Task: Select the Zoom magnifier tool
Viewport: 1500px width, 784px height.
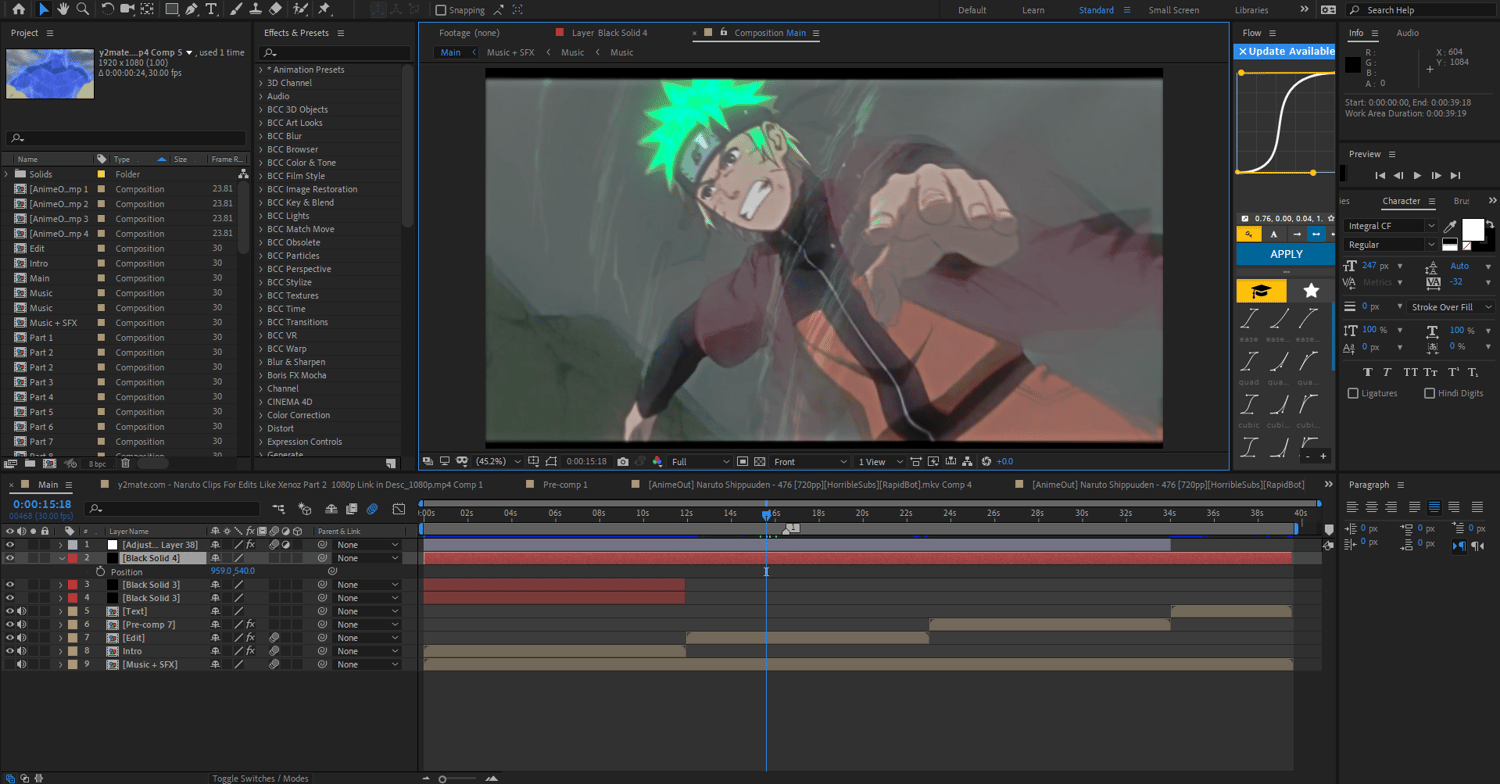Action: pos(83,9)
